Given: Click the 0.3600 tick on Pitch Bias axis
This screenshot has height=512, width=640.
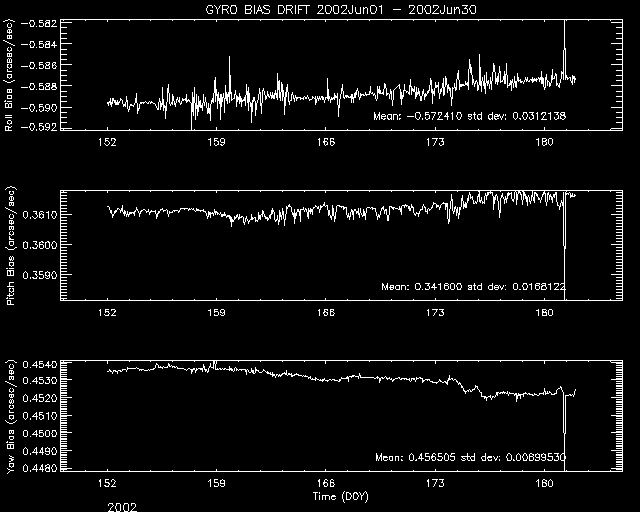Looking at the screenshot, I should [x=40, y=245].
